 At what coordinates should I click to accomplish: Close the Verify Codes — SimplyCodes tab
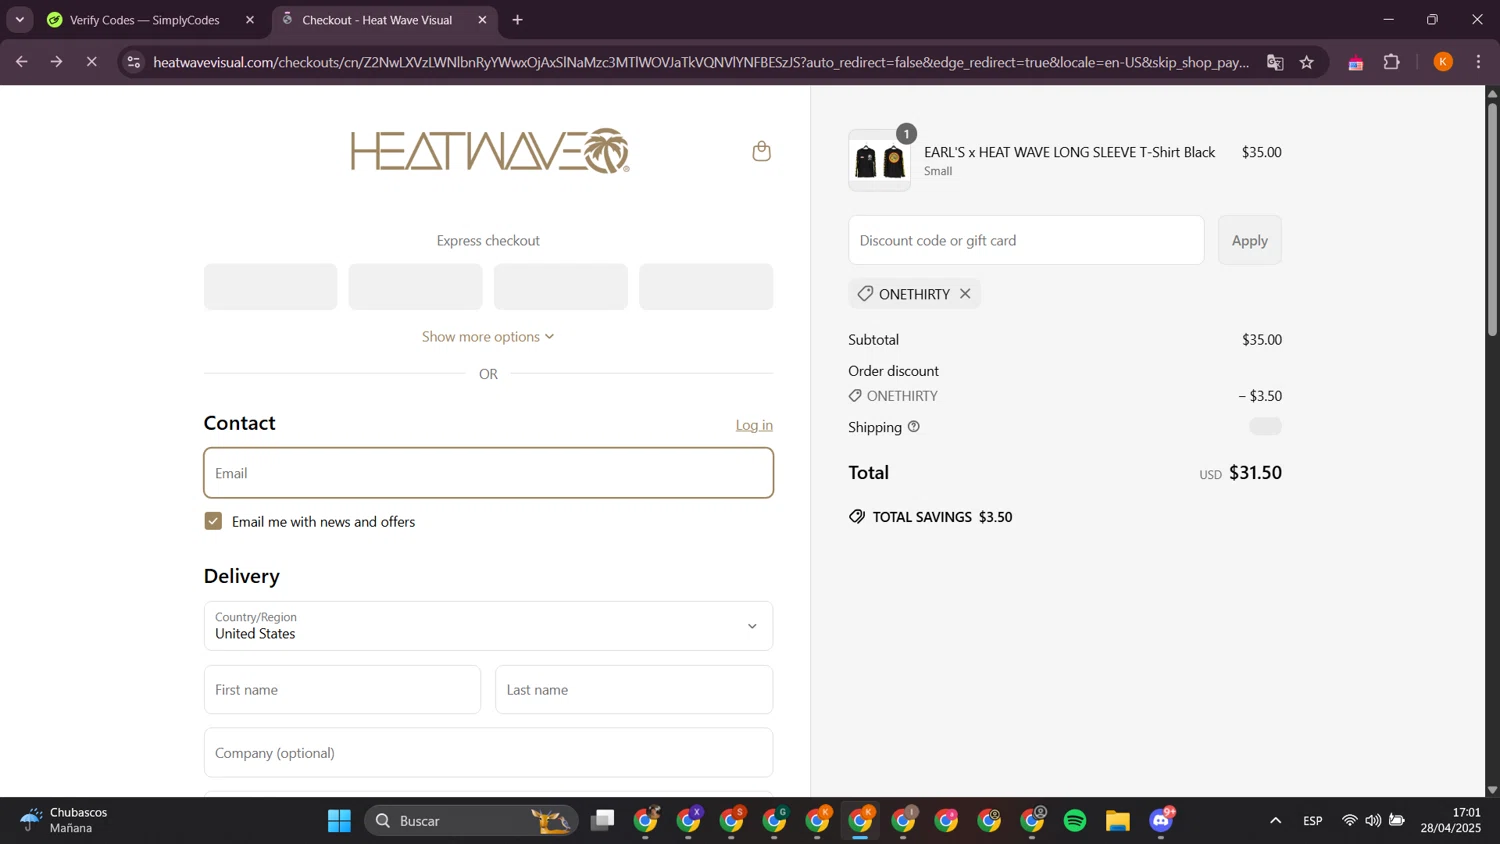pos(250,20)
